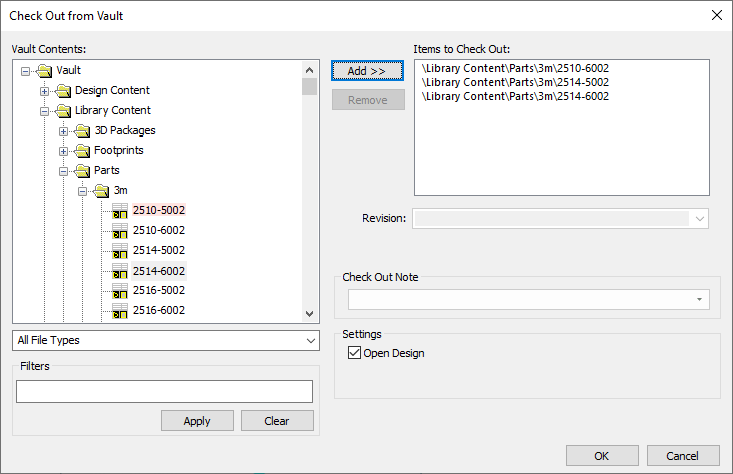Click the part icon beside 2510-5002
Screen dimensions: 733x474
(120, 211)
